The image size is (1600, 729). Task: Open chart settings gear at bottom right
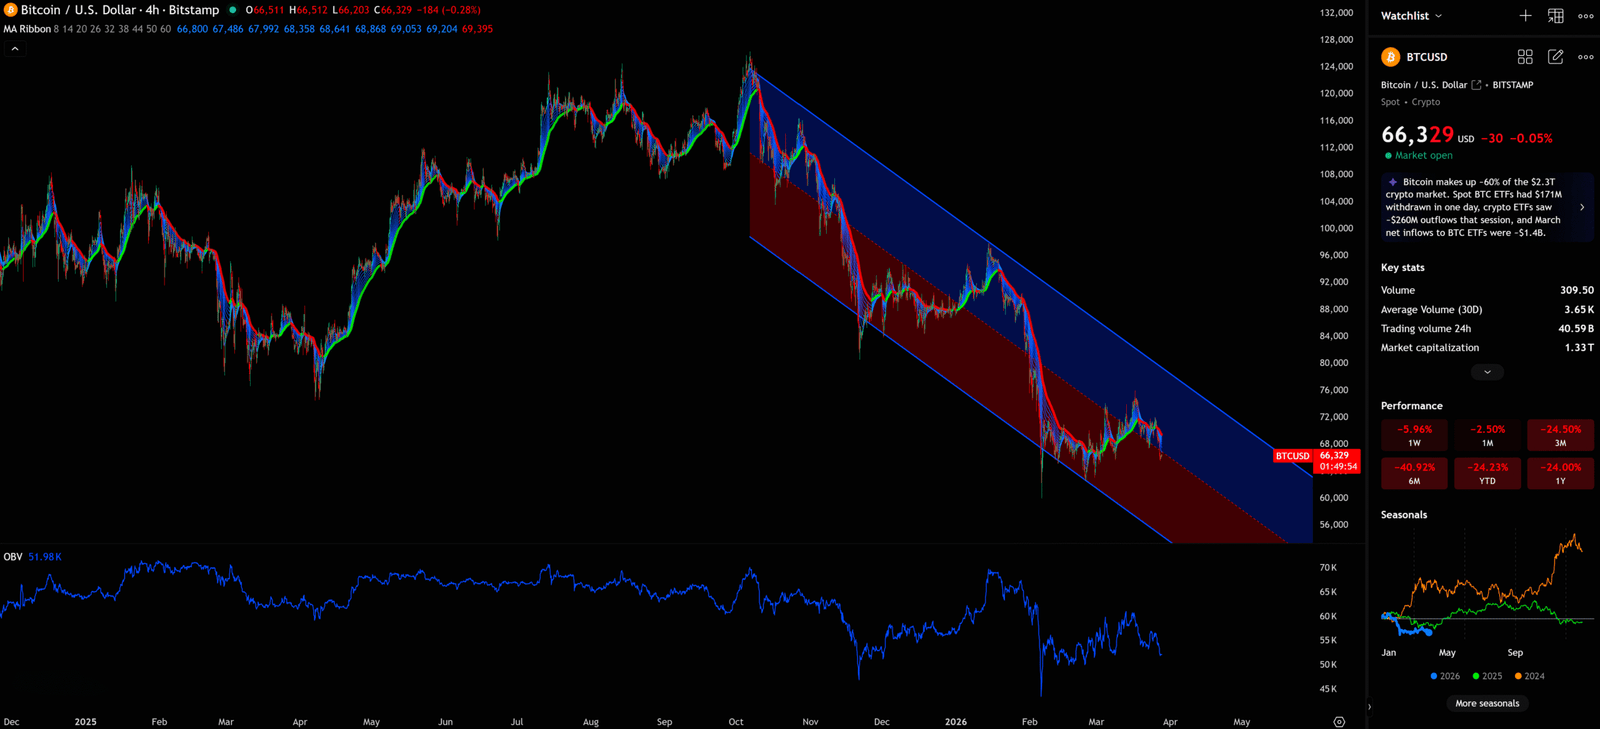click(x=1339, y=722)
